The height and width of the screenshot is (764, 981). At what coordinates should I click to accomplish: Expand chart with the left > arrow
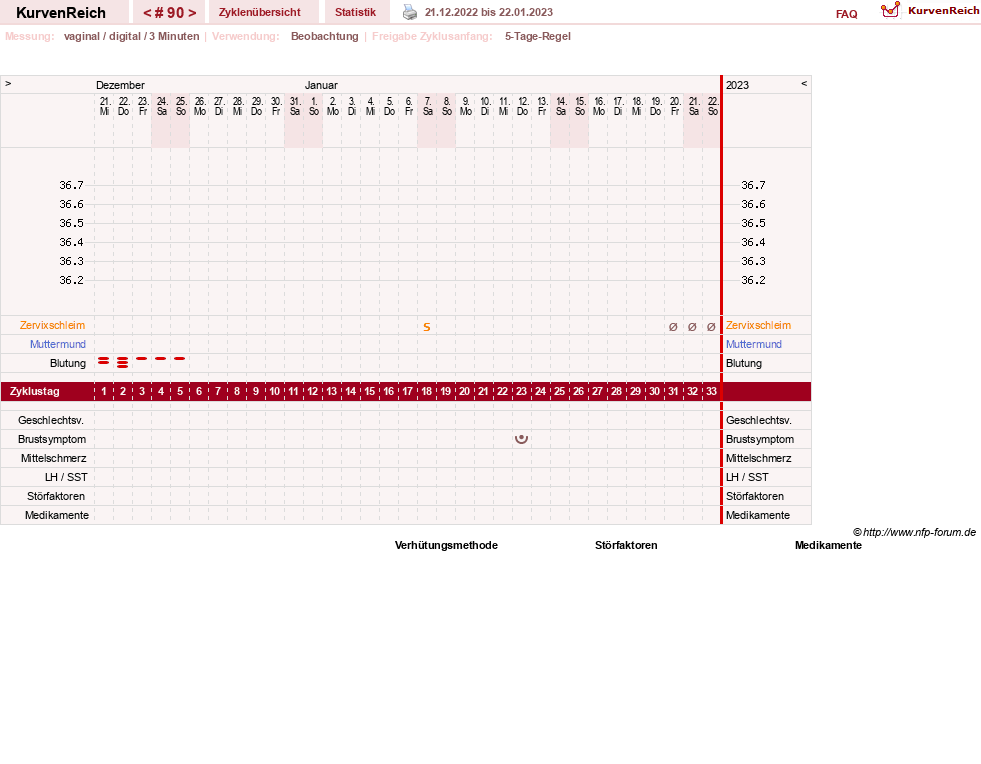pyautogui.click(x=8, y=83)
